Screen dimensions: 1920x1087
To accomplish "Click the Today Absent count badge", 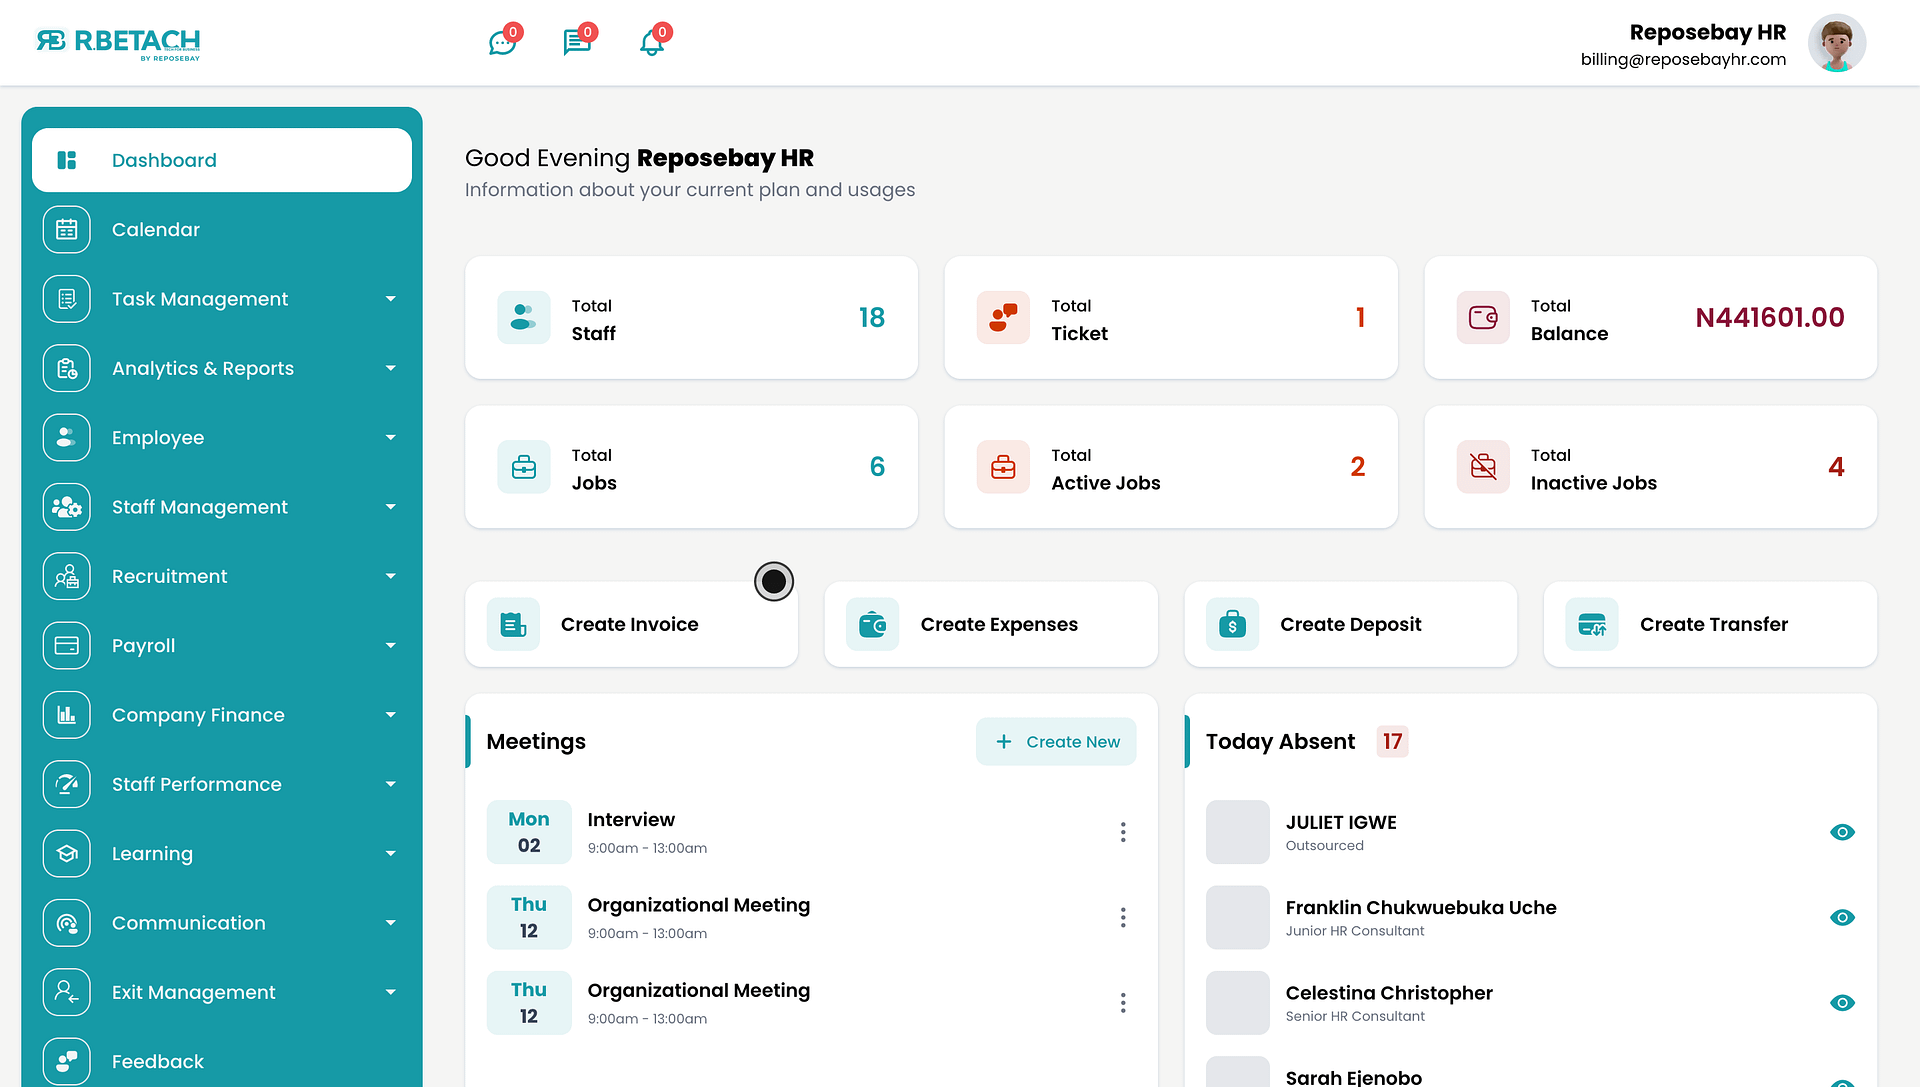I will point(1392,741).
